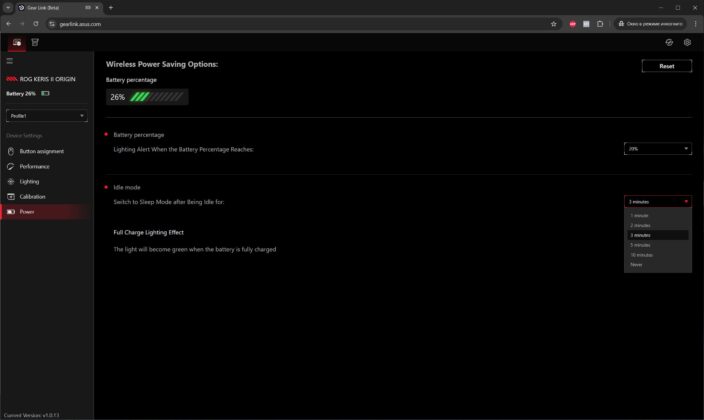Click 'Full Charge Lighting Effect' text
The width and height of the screenshot is (704, 420).
click(149, 232)
